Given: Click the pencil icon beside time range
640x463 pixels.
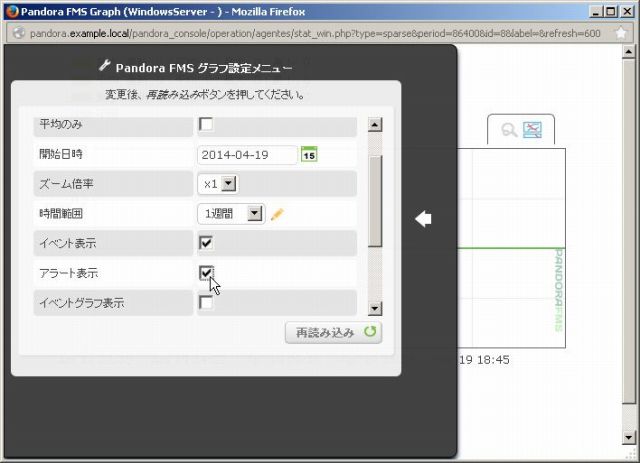Looking at the screenshot, I should [x=277, y=214].
